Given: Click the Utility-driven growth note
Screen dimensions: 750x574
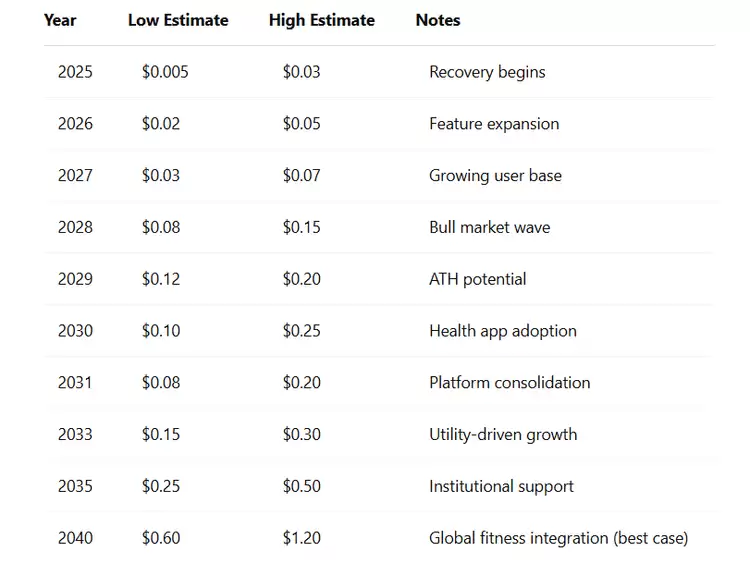Looking at the screenshot, I should (502, 434).
